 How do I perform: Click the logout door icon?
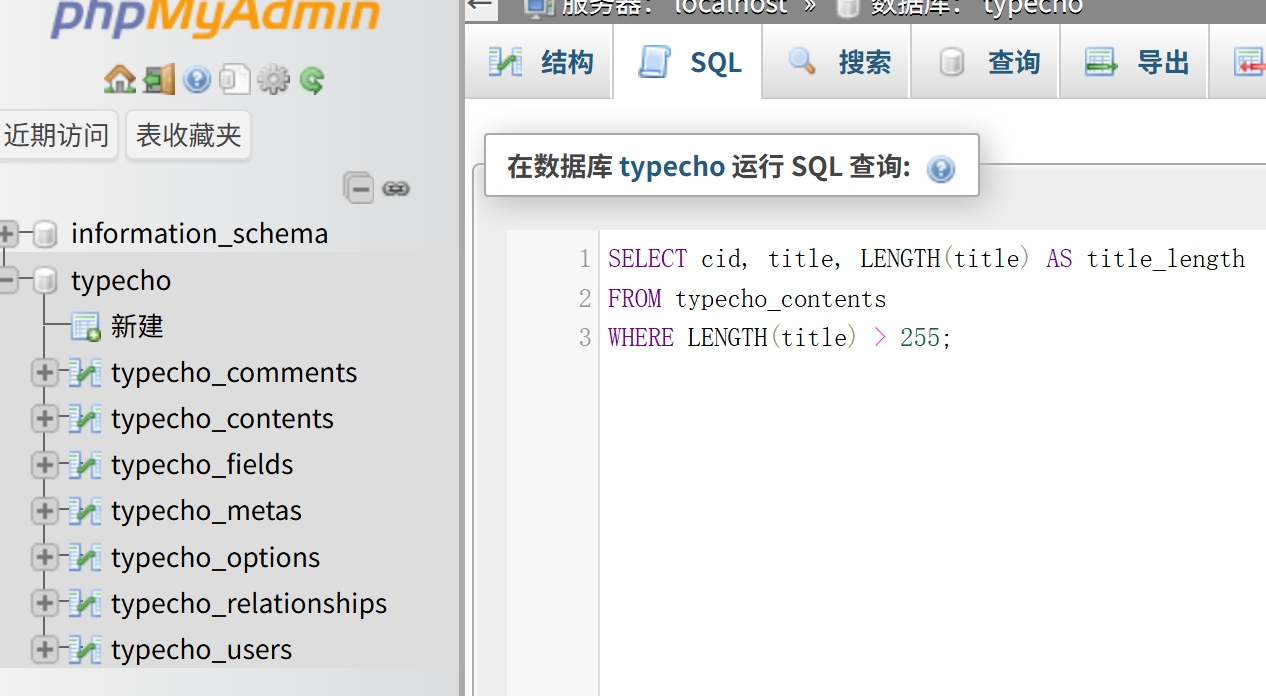pos(158,79)
